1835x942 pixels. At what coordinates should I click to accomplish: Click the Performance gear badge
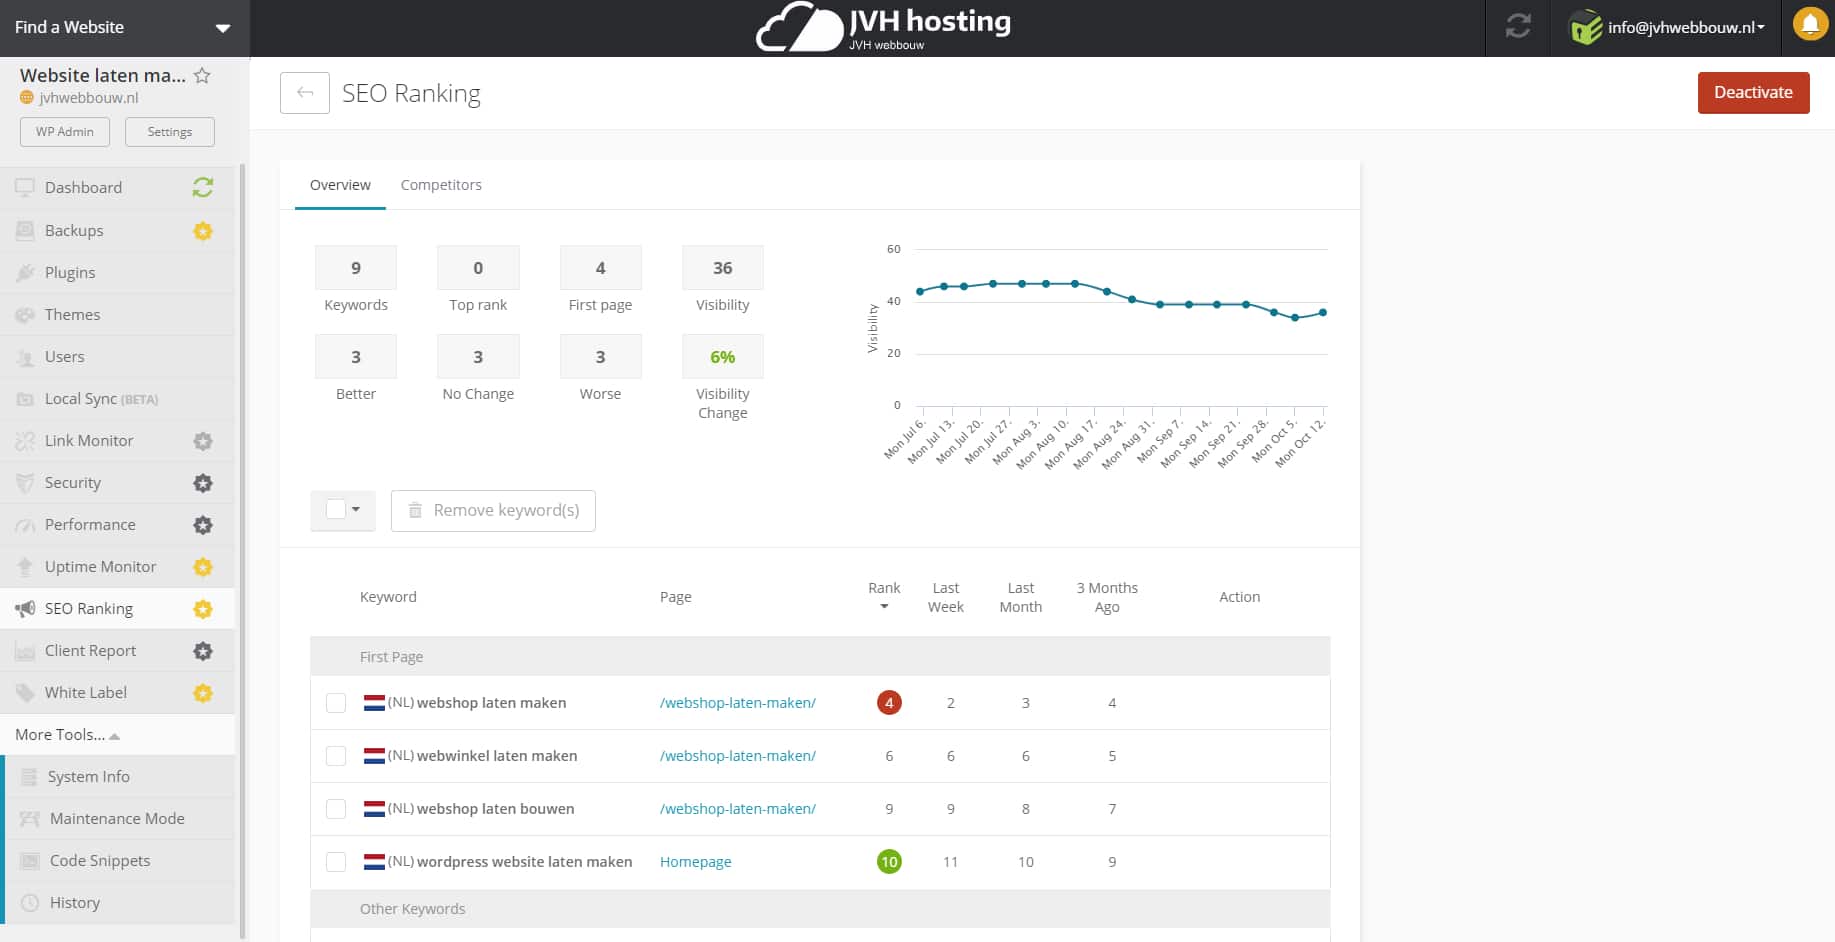point(203,525)
